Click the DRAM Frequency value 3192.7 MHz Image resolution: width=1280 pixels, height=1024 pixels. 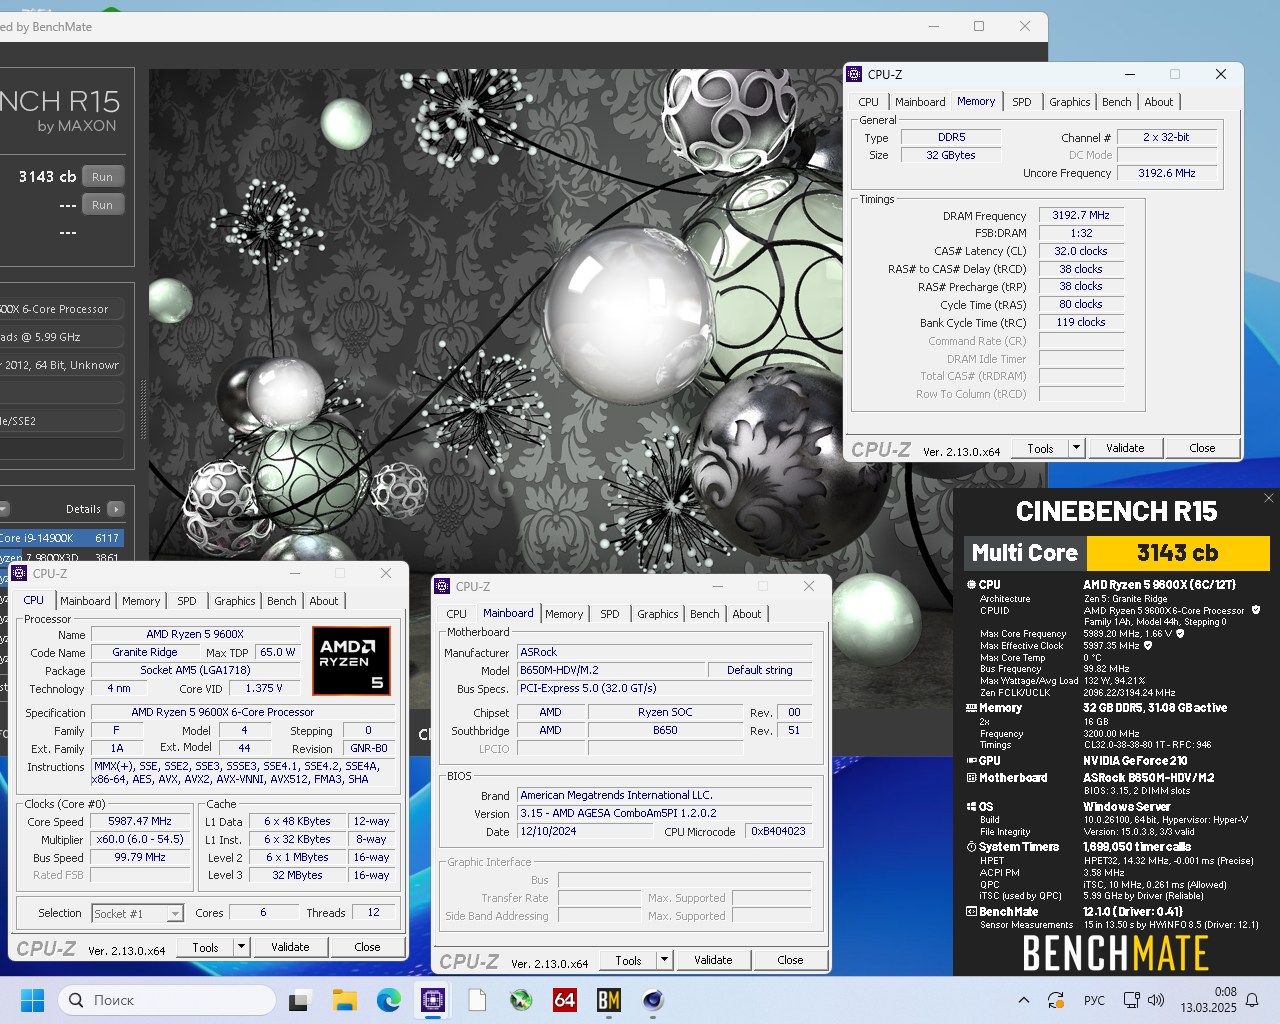pos(1081,215)
